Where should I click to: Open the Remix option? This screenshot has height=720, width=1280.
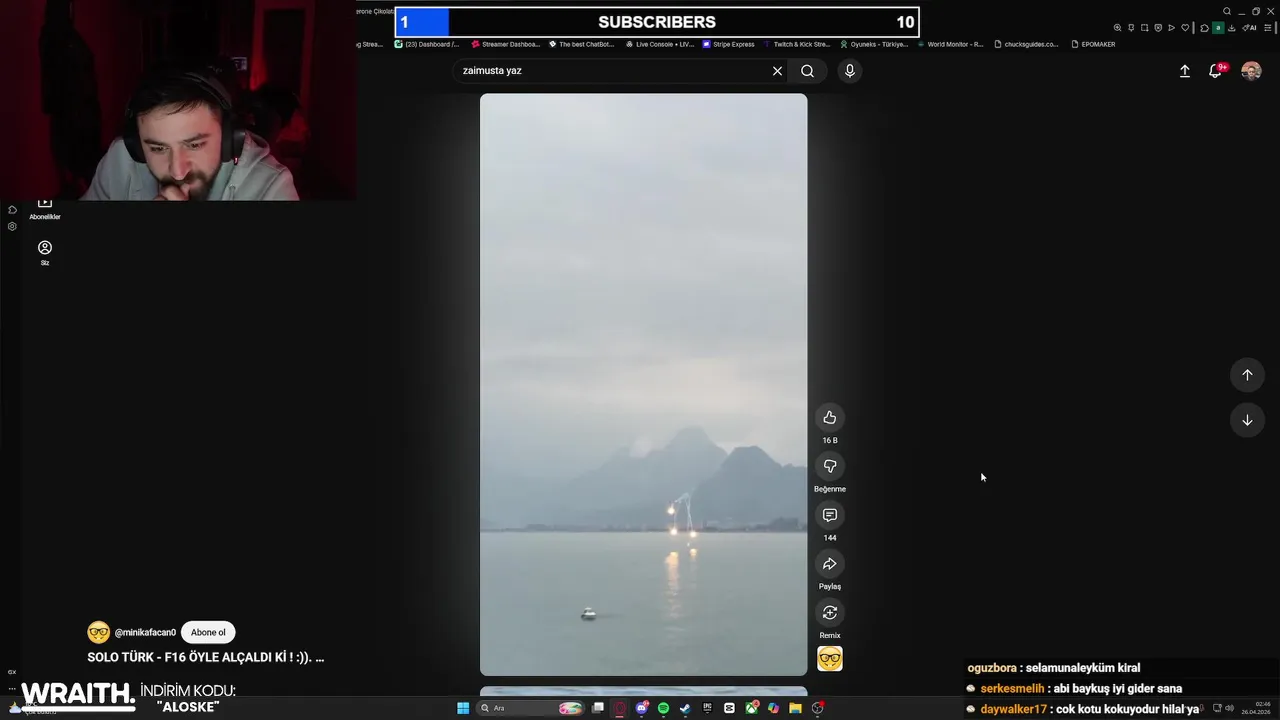click(x=829, y=613)
